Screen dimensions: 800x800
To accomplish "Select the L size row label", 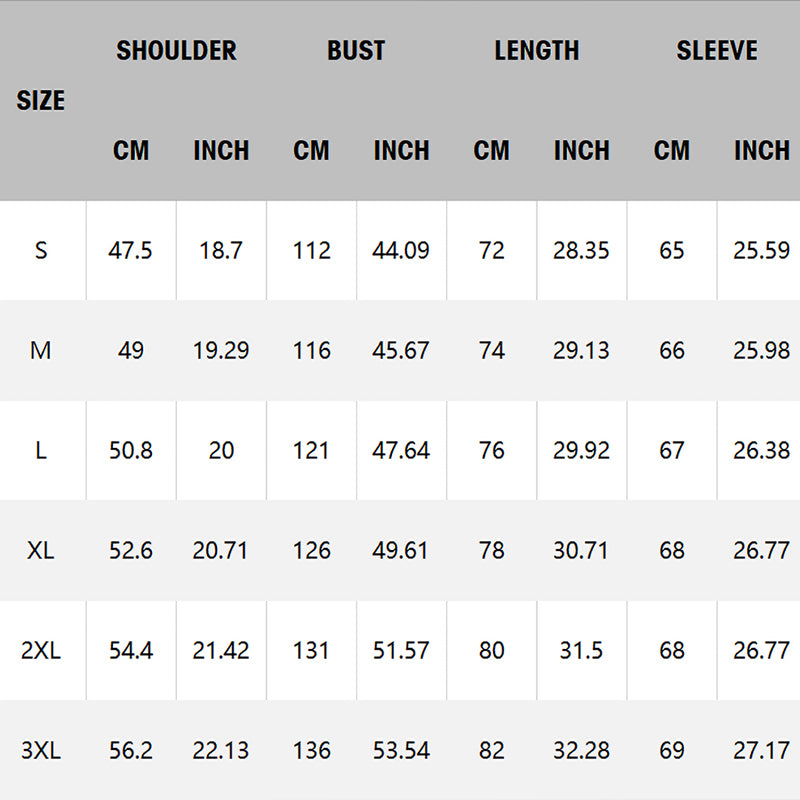I will (x=41, y=450).
